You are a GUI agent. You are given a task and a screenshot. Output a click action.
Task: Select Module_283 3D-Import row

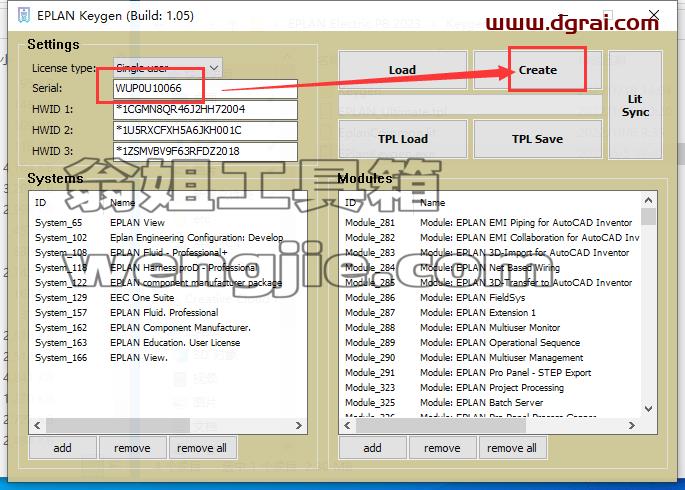coord(490,252)
